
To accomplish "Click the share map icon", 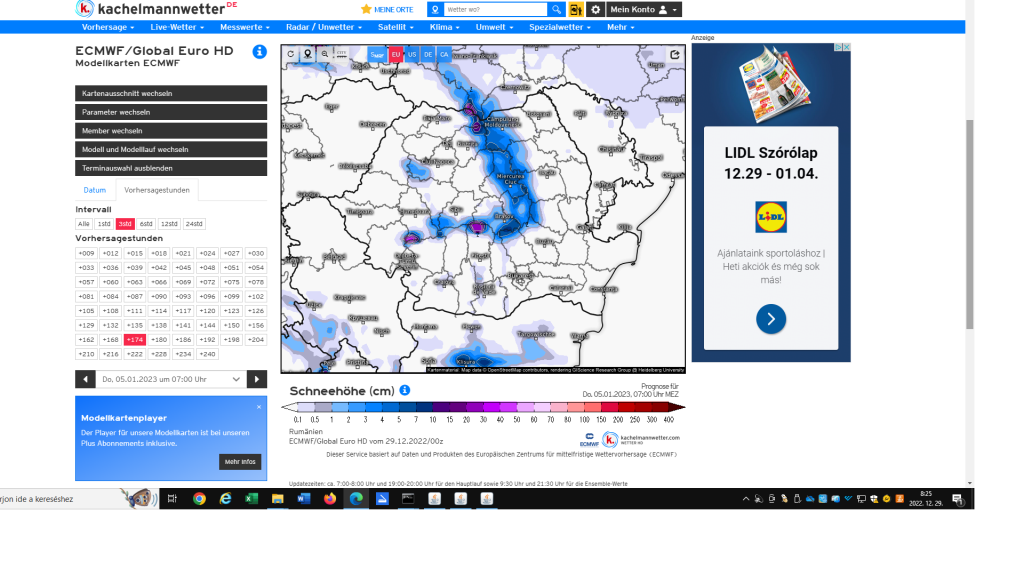I will [x=675, y=54].
